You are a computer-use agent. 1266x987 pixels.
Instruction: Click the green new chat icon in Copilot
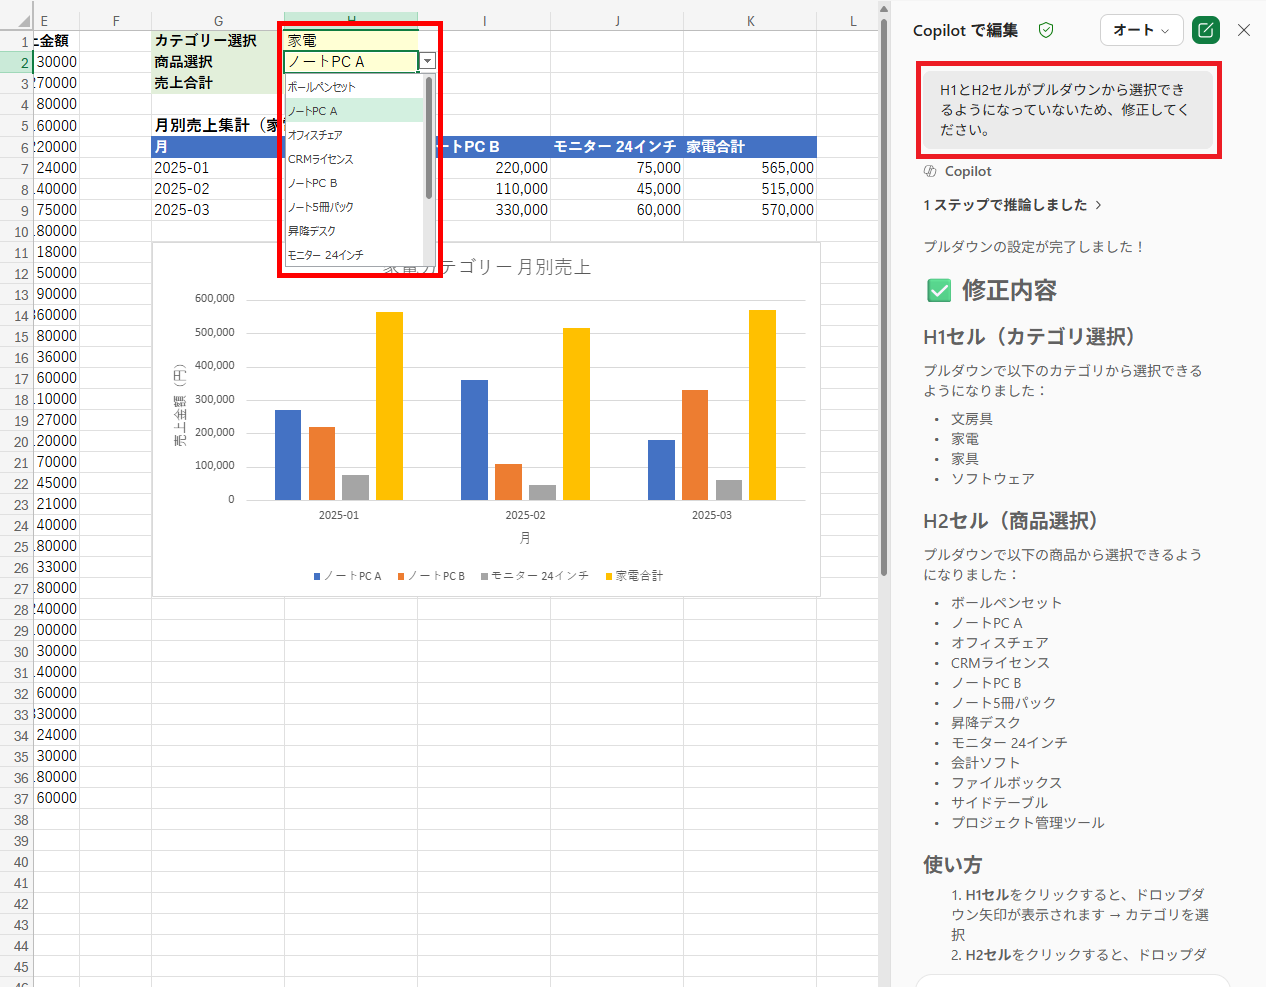click(x=1206, y=30)
